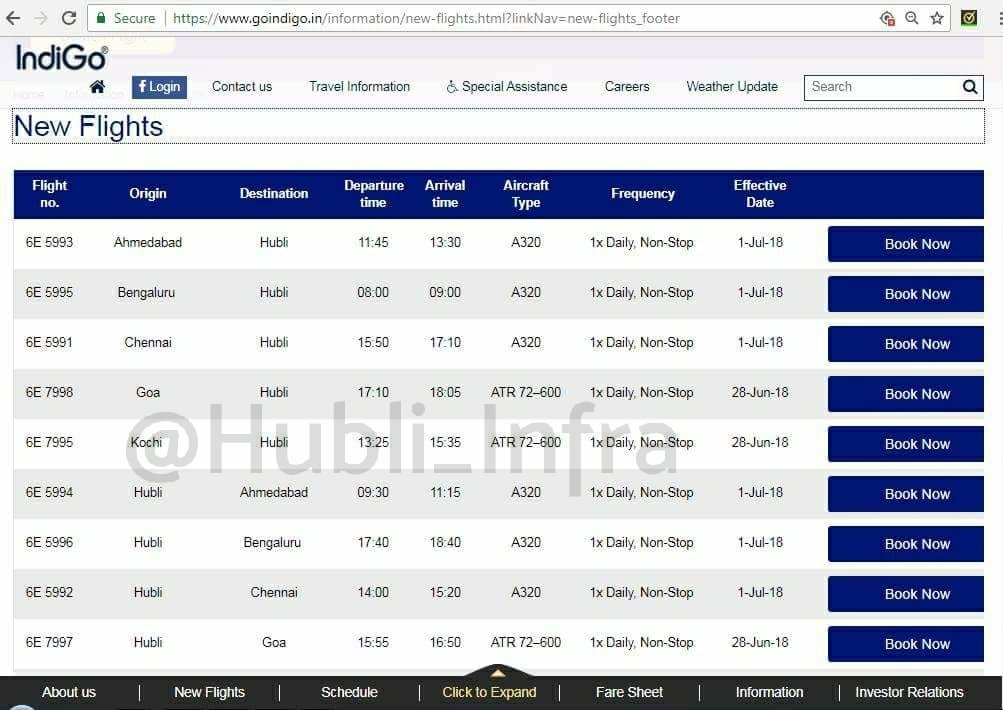Select the Ahmedabad origin cell
1003x710 pixels.
pos(148,242)
